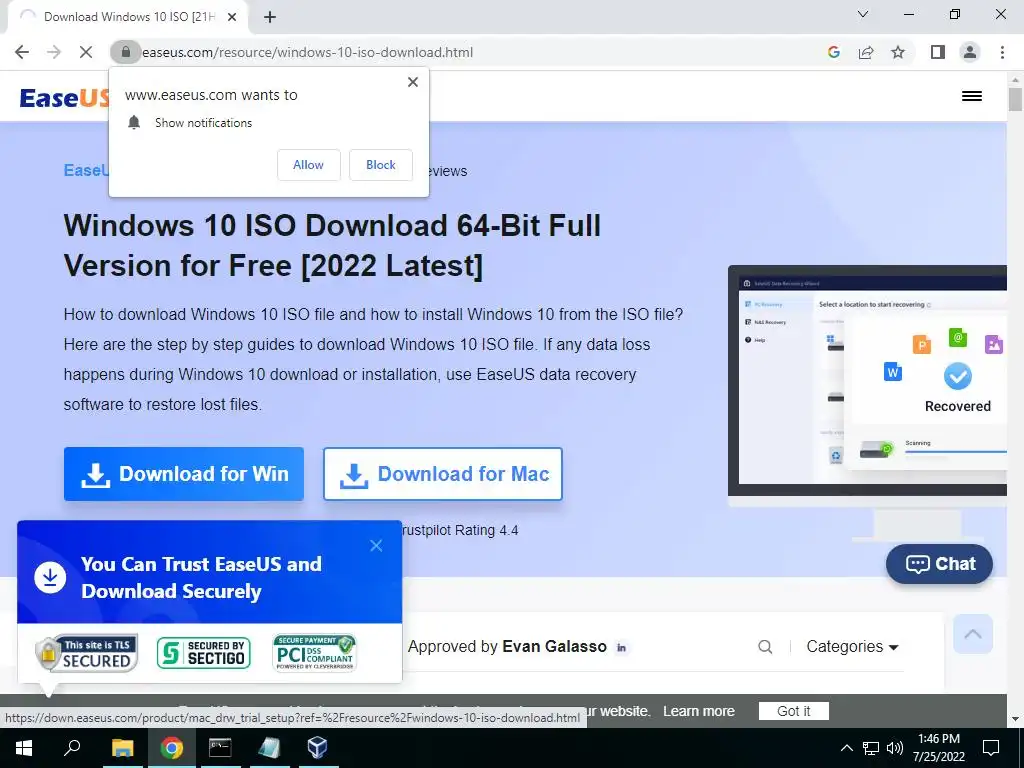Open the tab search dropdown arrow
Viewport: 1024px width, 768px height.
863,14
